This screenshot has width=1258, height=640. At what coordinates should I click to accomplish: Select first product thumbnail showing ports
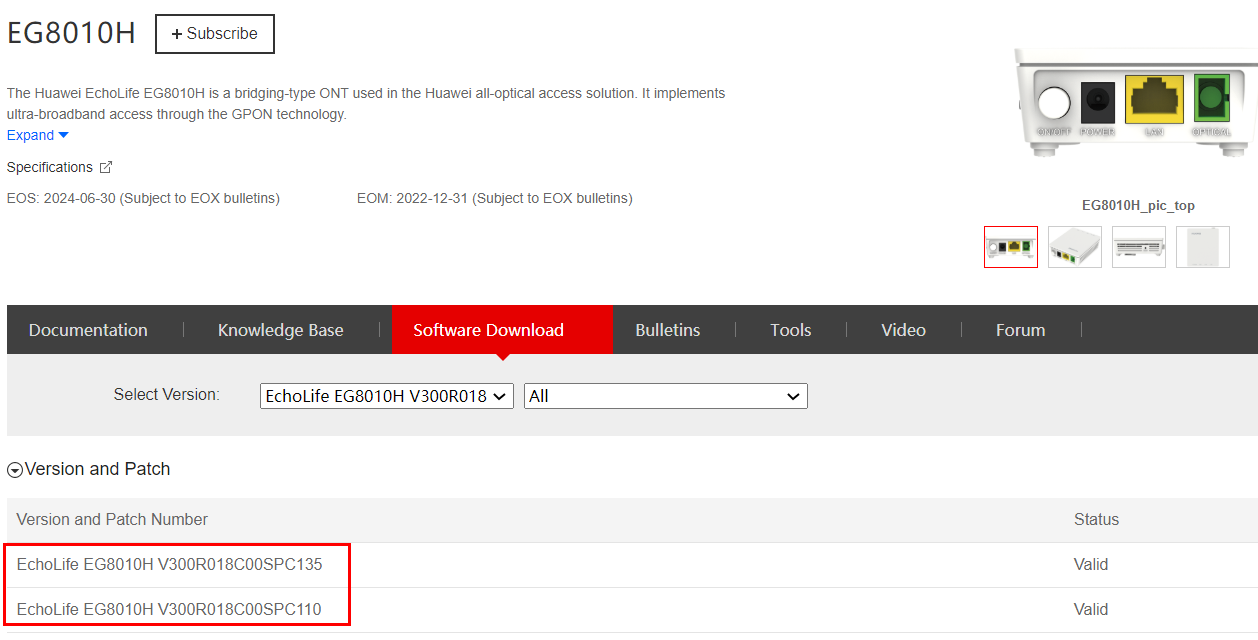[x=1010, y=247]
